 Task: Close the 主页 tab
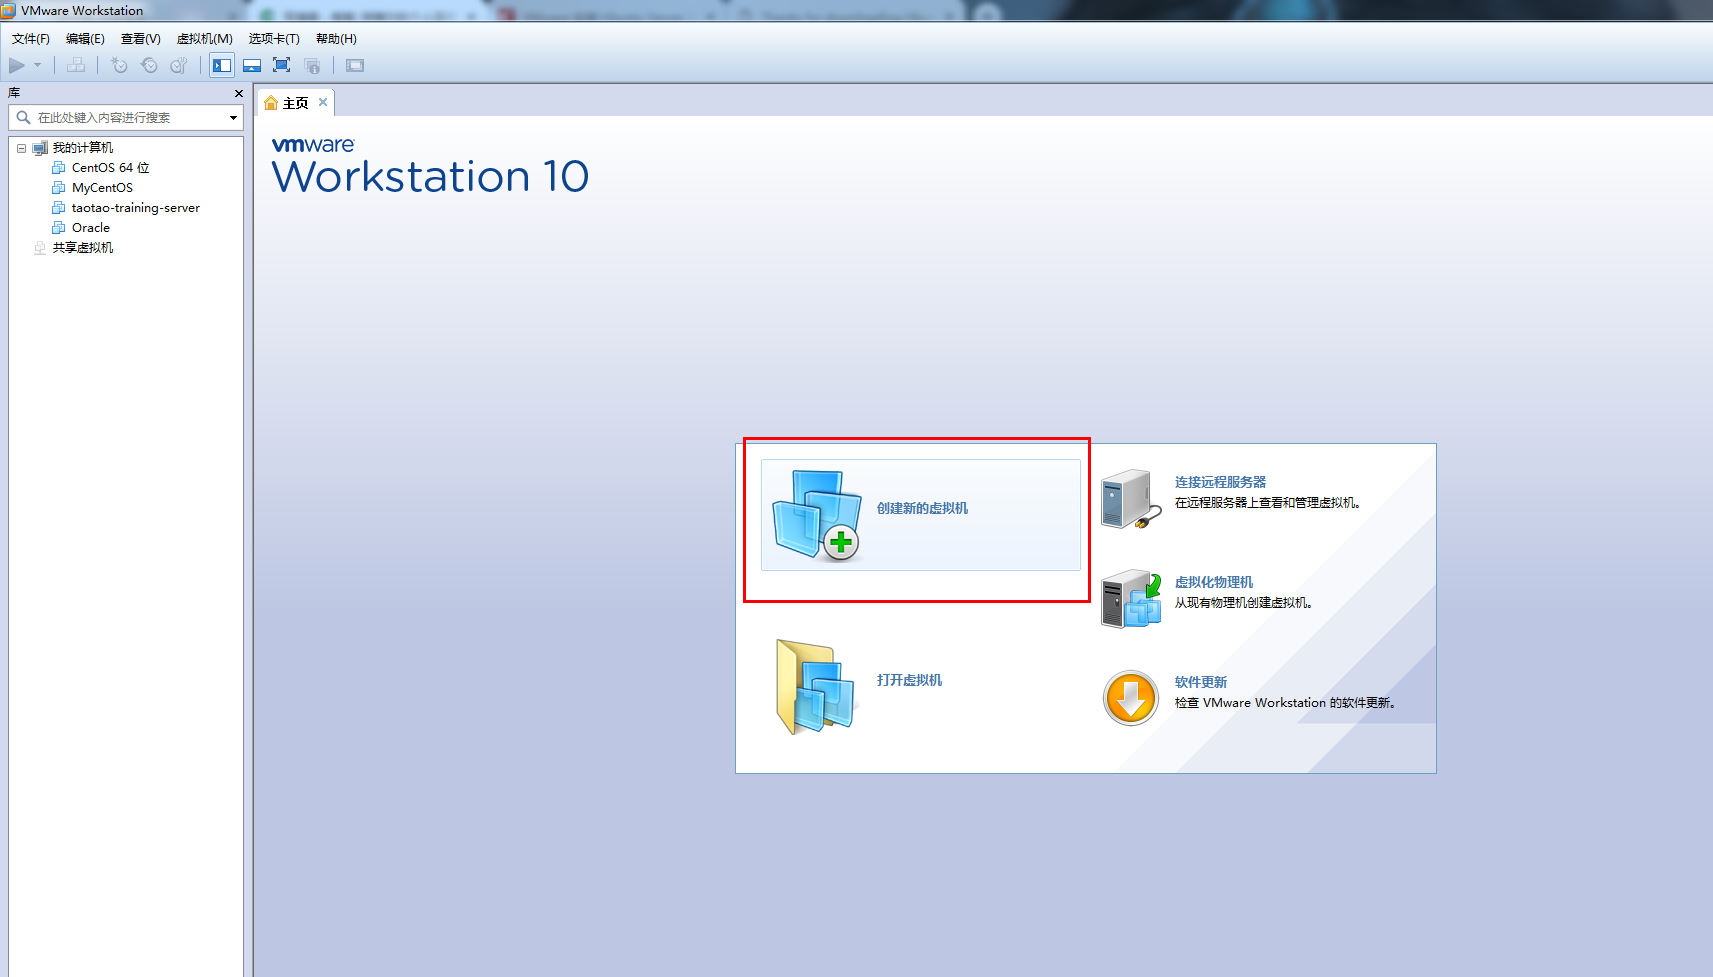pos(323,102)
